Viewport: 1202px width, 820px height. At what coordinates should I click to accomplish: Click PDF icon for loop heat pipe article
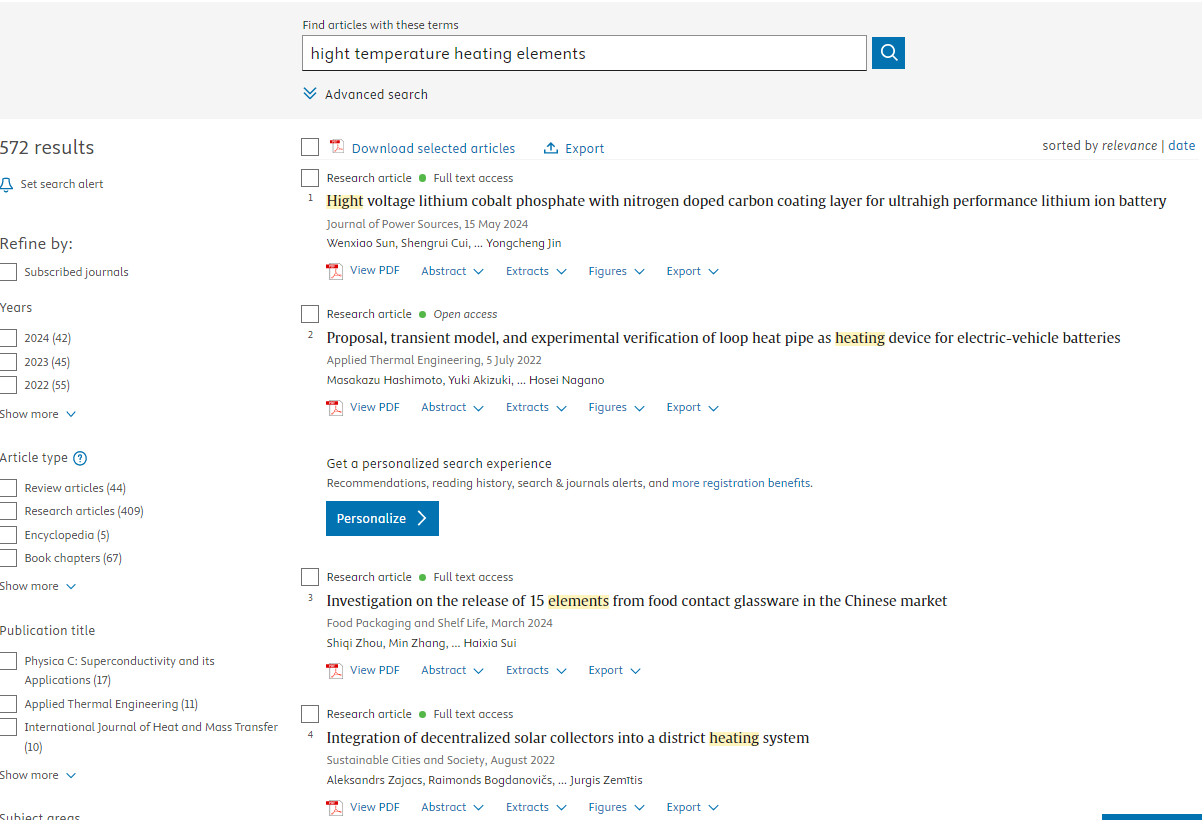click(x=335, y=408)
